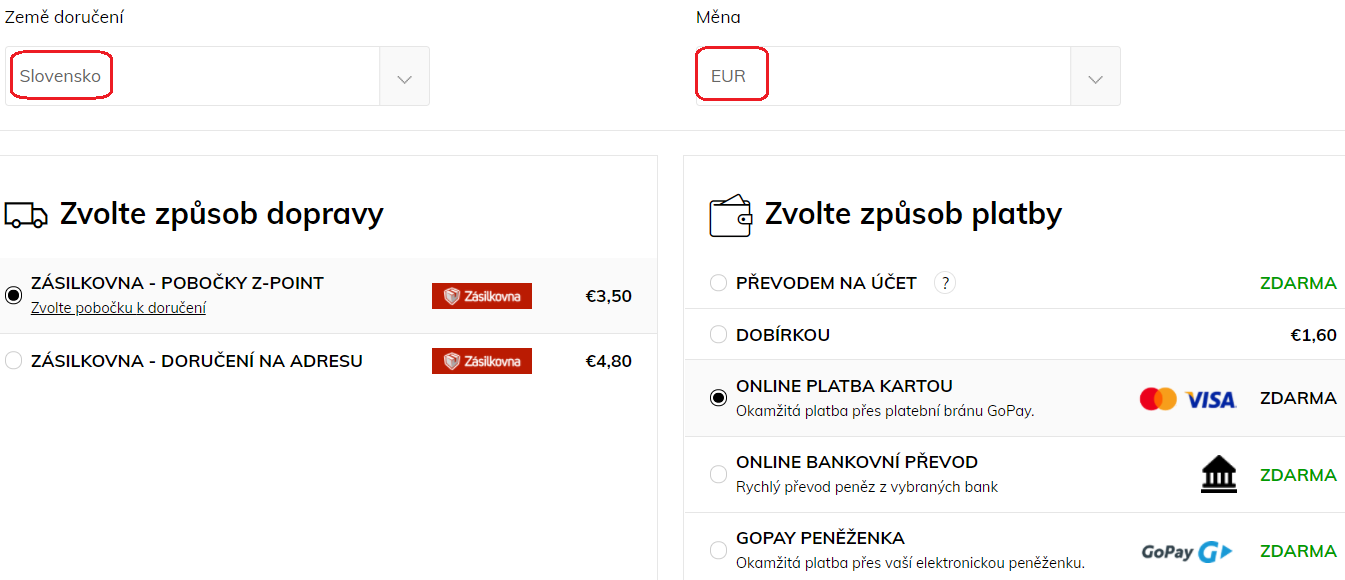Select GoPay peněženka payment radio
The height and width of the screenshot is (580, 1345).
pos(718,550)
